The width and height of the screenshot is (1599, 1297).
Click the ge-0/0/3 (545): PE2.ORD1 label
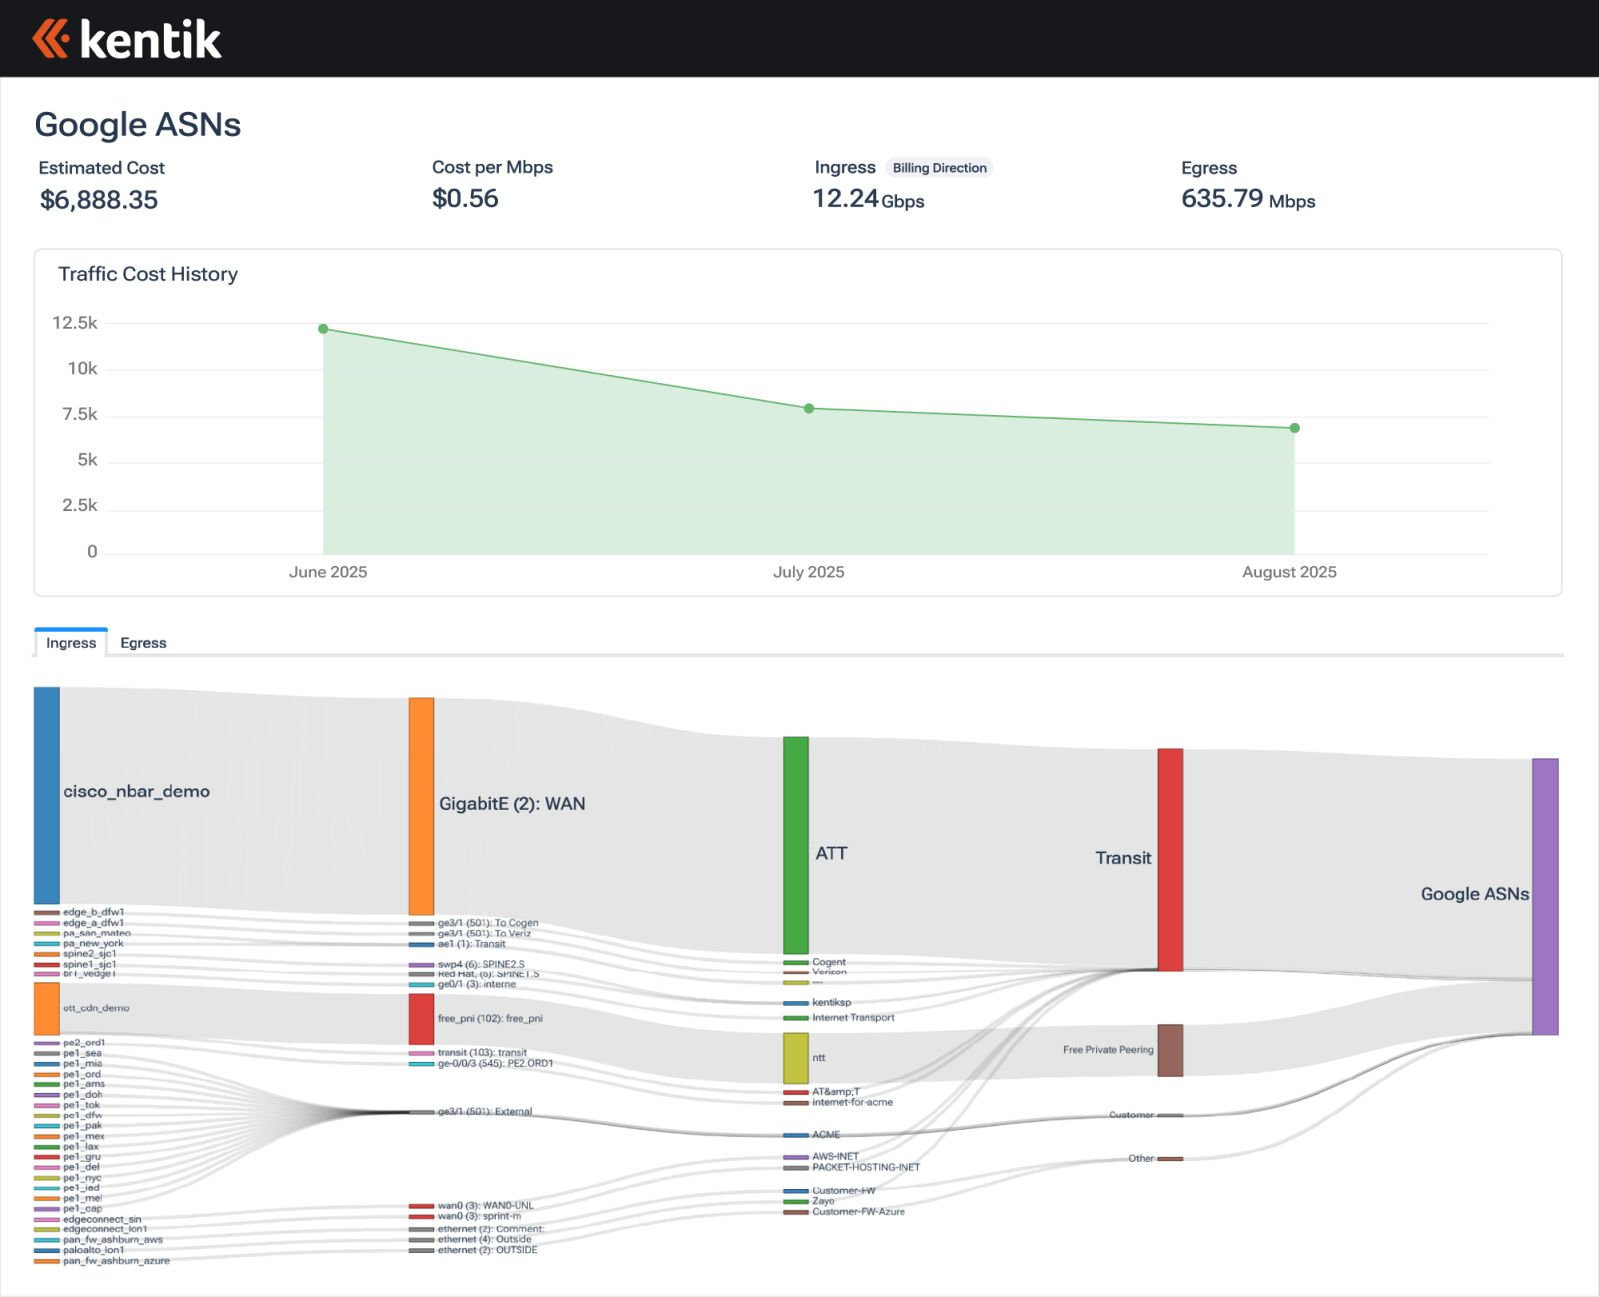pyautogui.click(x=495, y=1063)
